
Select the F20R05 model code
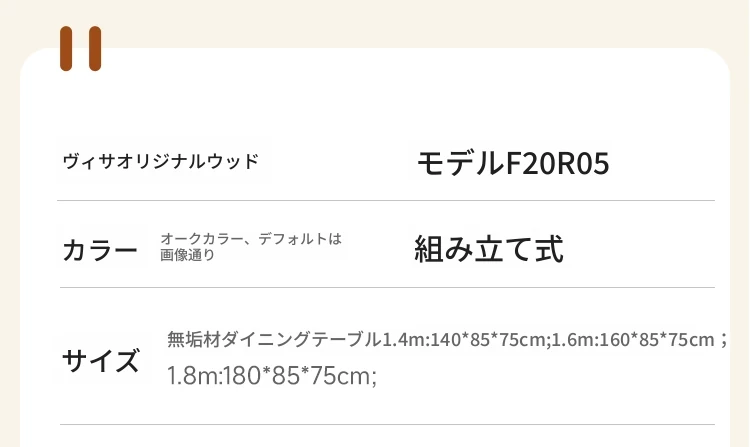tap(546, 163)
